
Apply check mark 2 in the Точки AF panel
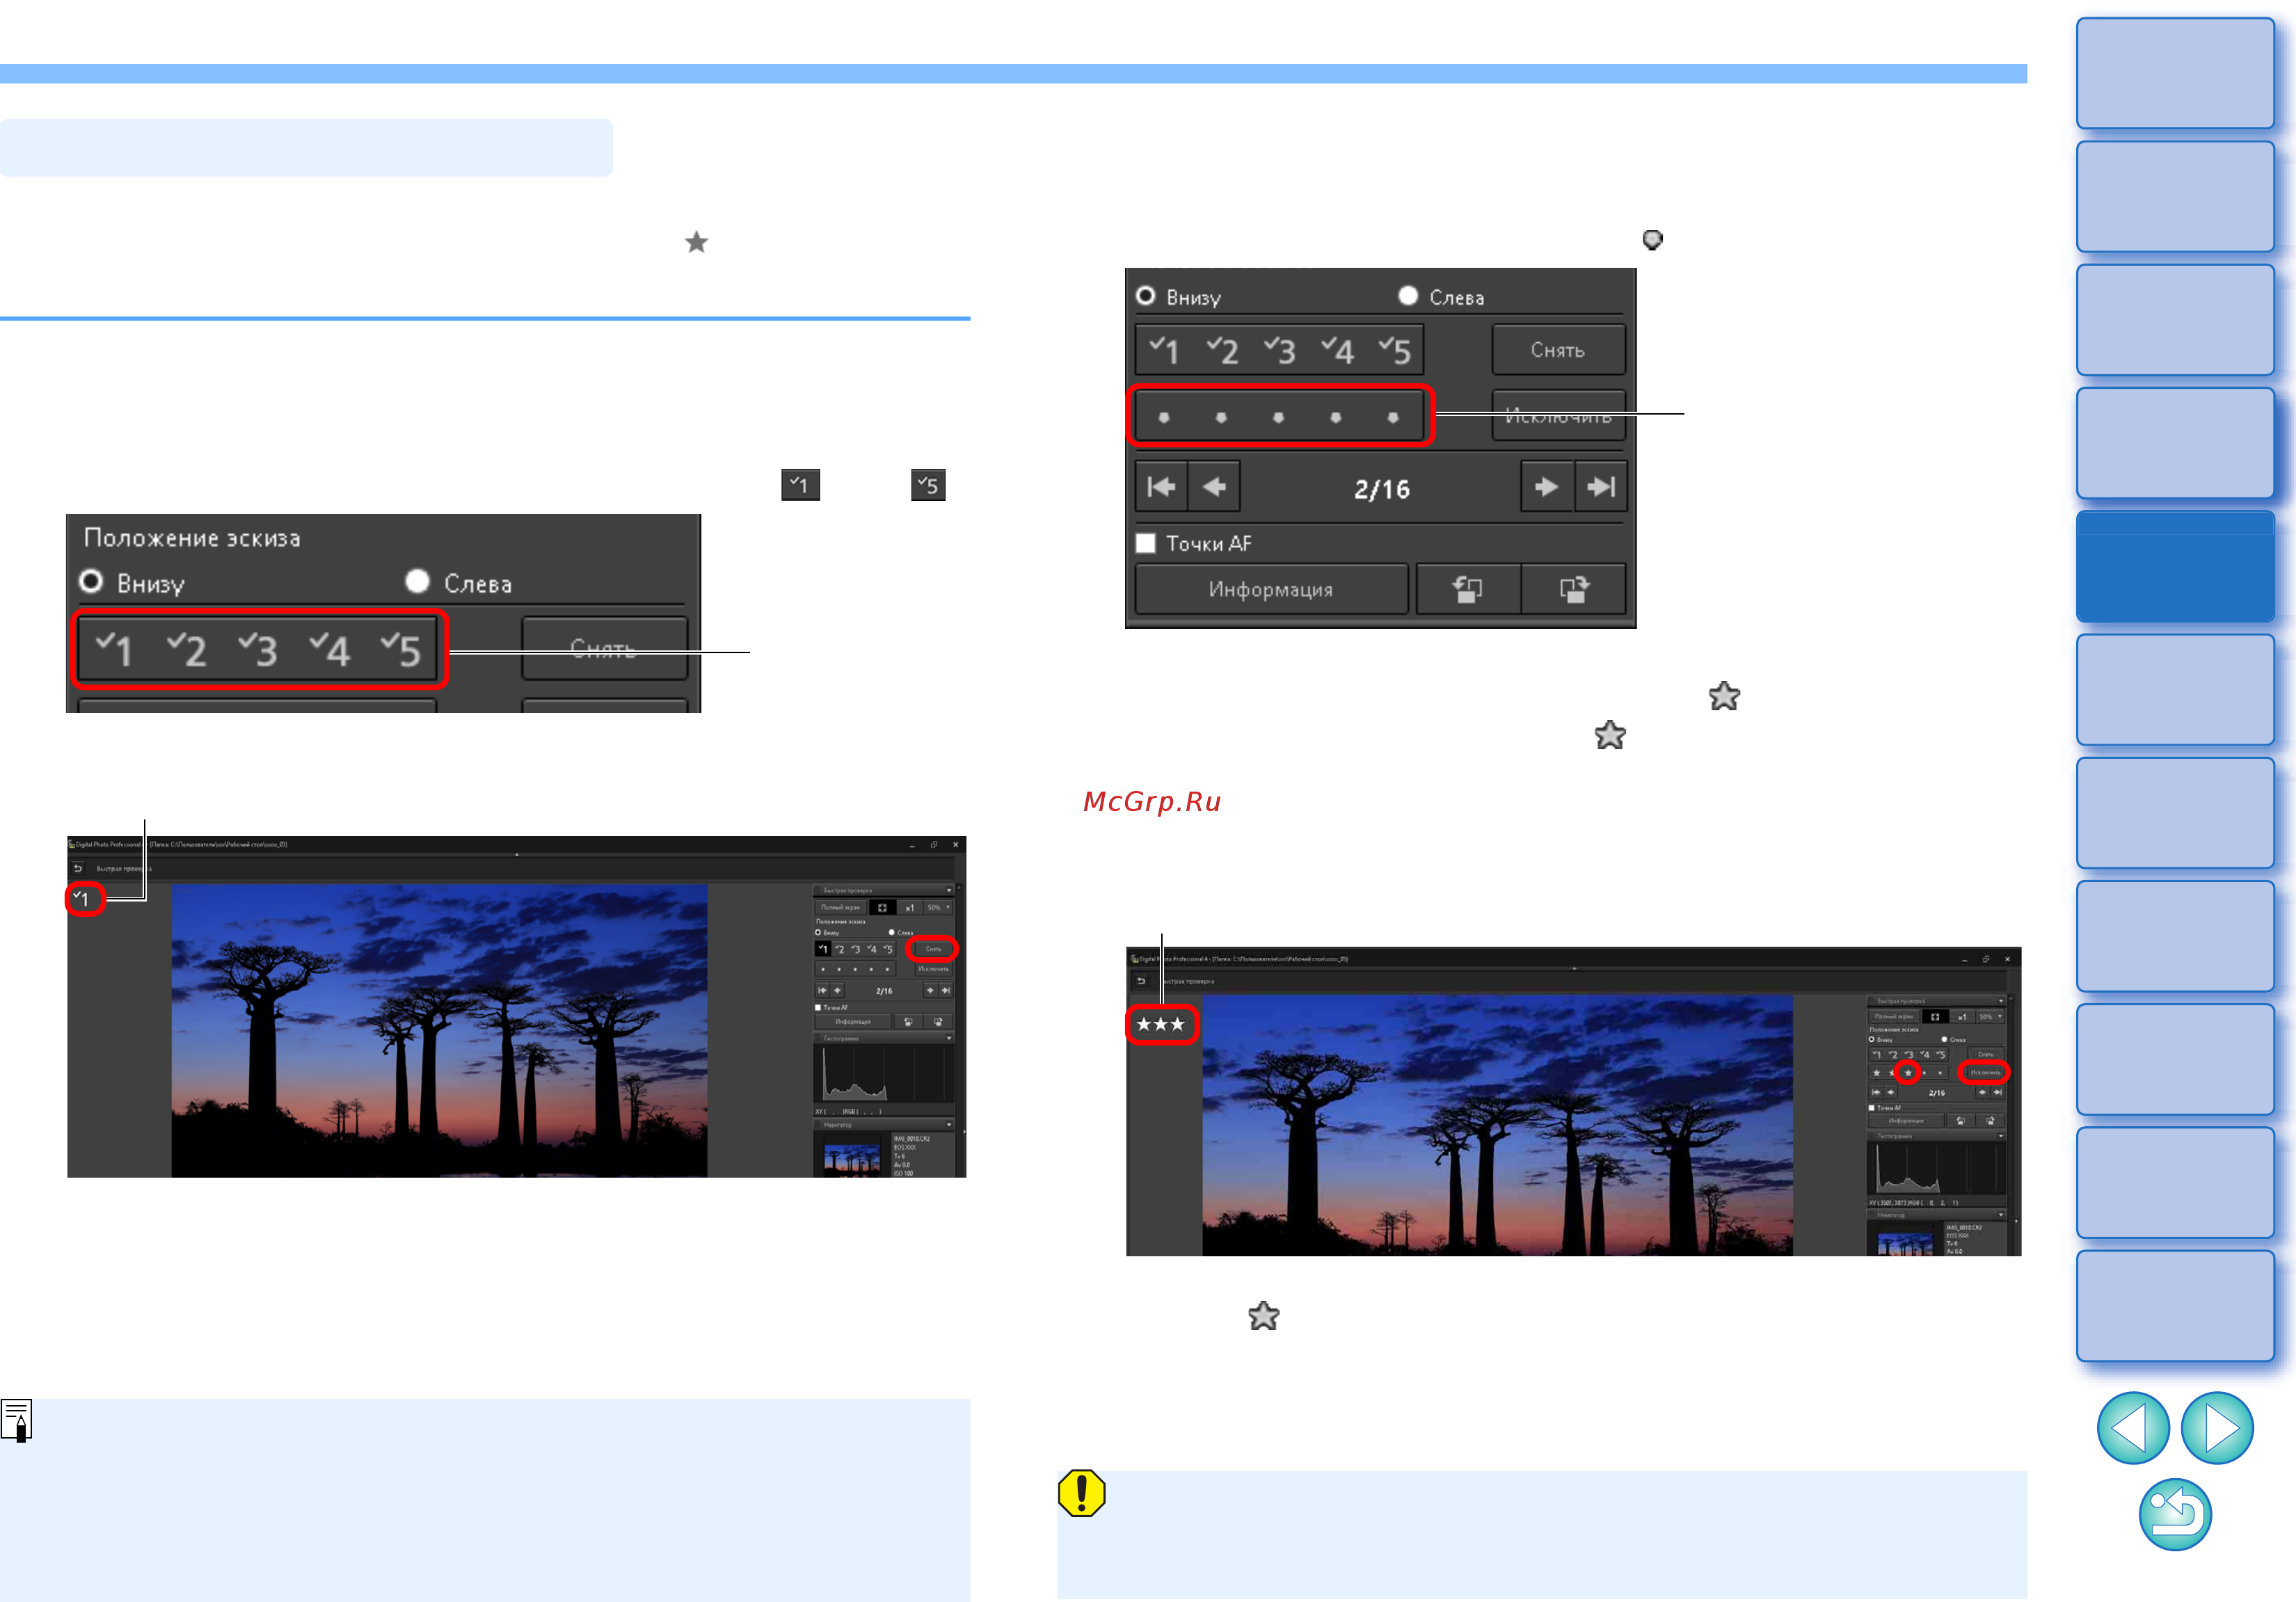(1222, 350)
